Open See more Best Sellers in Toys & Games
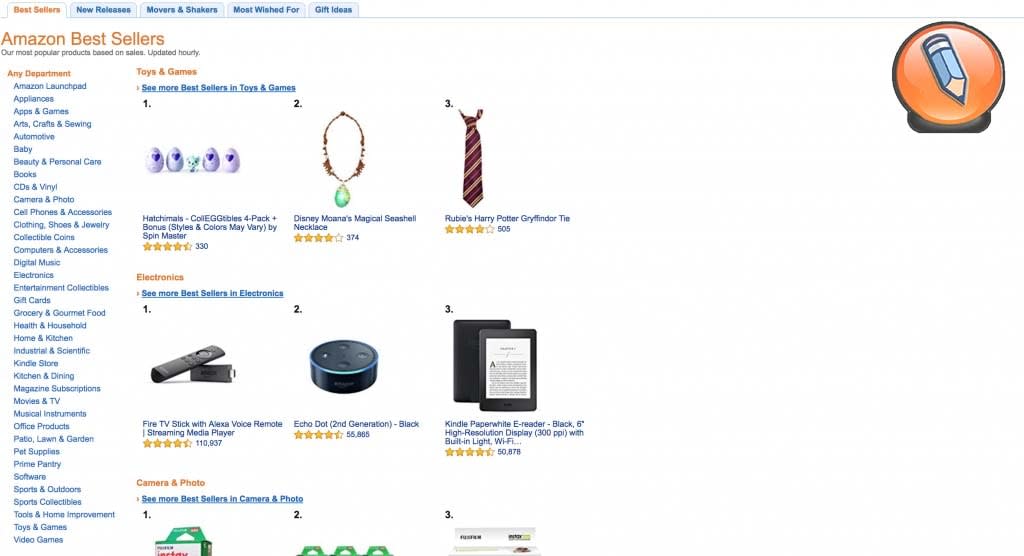The image size is (1024, 556). [218, 88]
